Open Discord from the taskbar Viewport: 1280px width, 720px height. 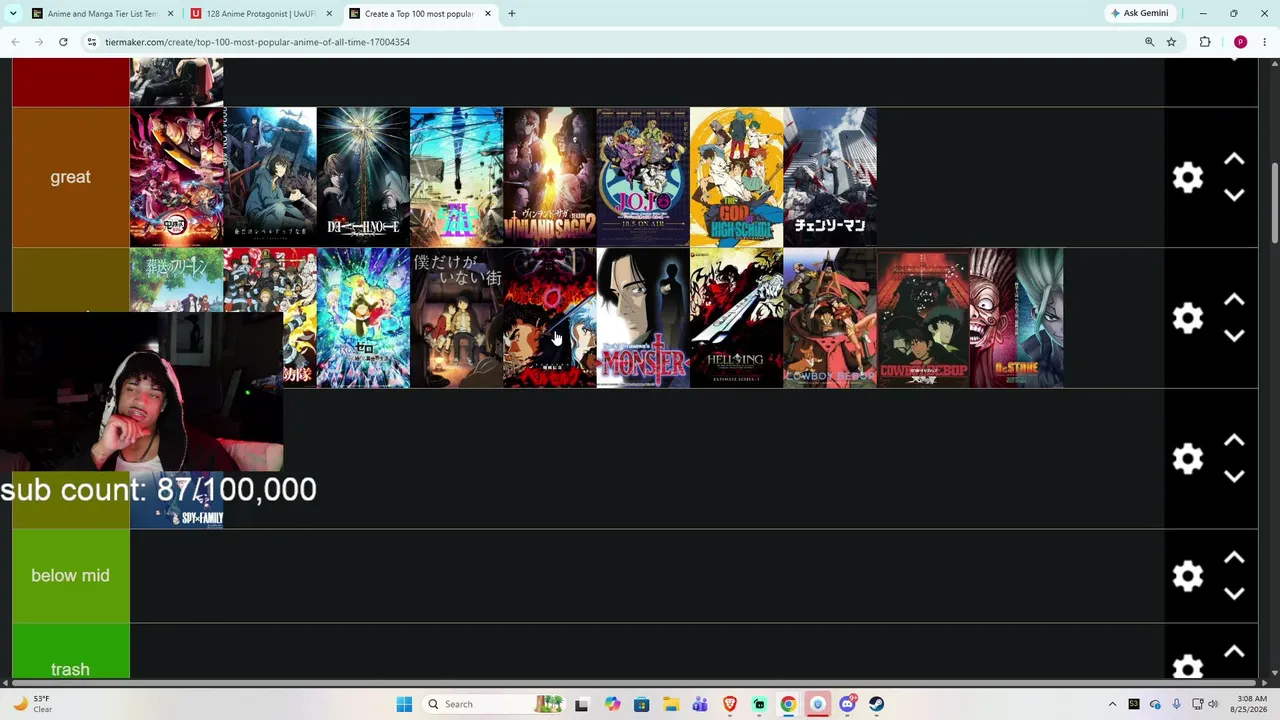coord(847,704)
